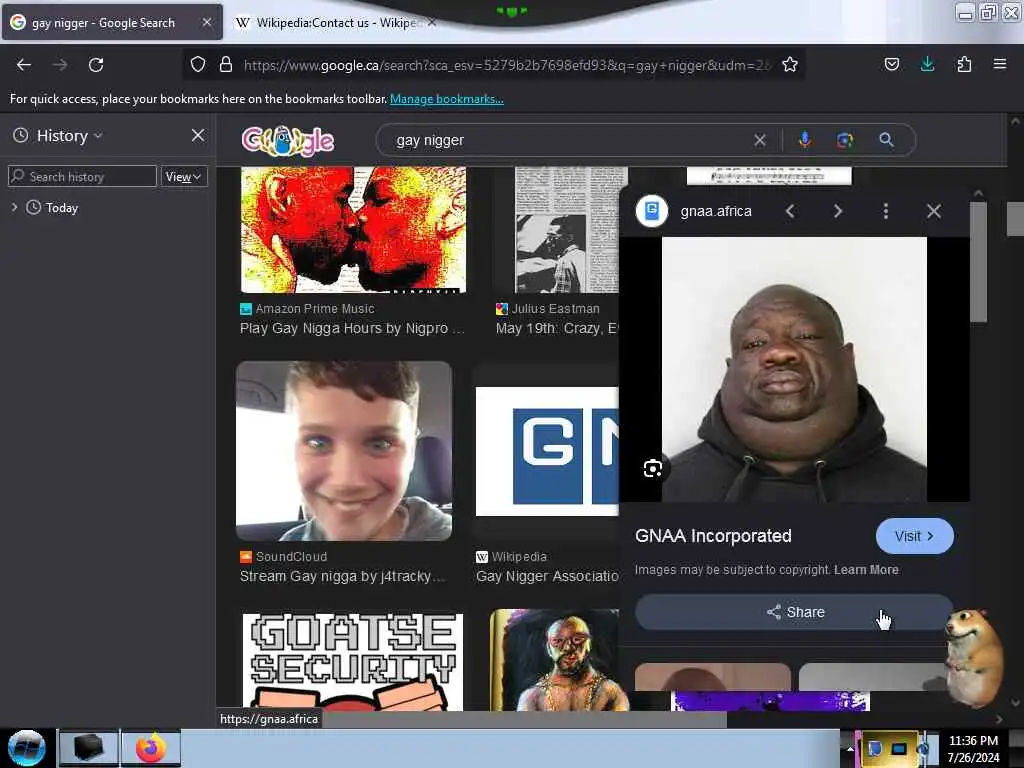This screenshot has width=1024, height=768.
Task: Open the SoundCloud result caption
Action: pos(342,576)
